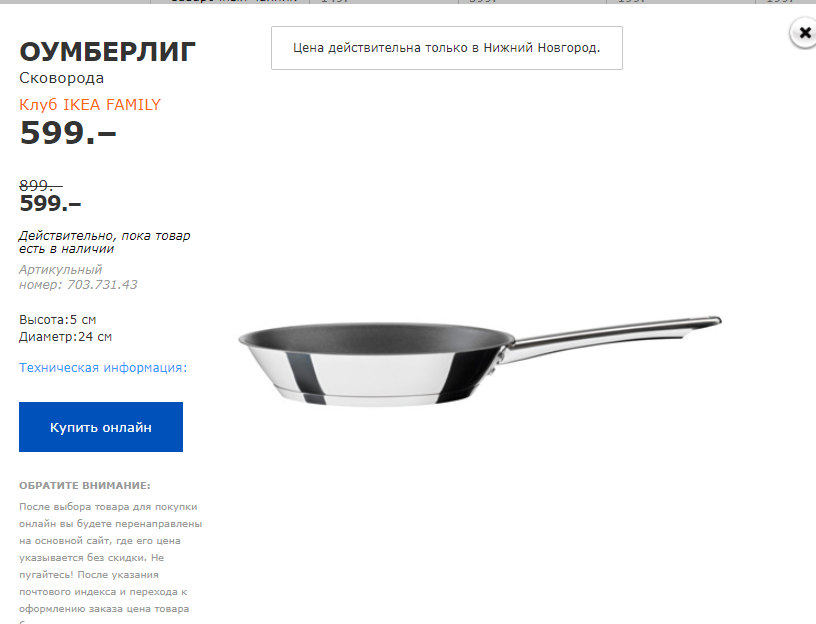
Task: Select the ОУМБЕРЛИГ product title
Action: pos(108,52)
